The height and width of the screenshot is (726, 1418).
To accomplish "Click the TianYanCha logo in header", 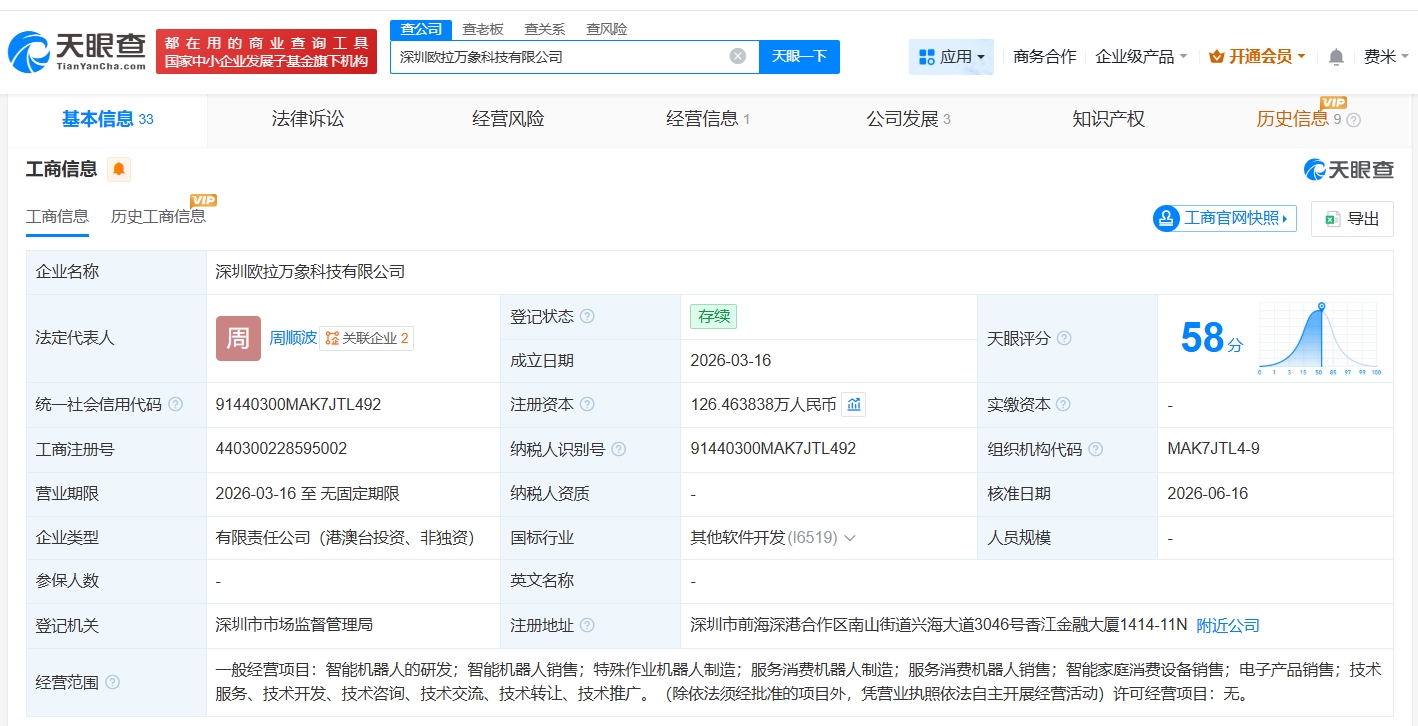I will [77, 51].
